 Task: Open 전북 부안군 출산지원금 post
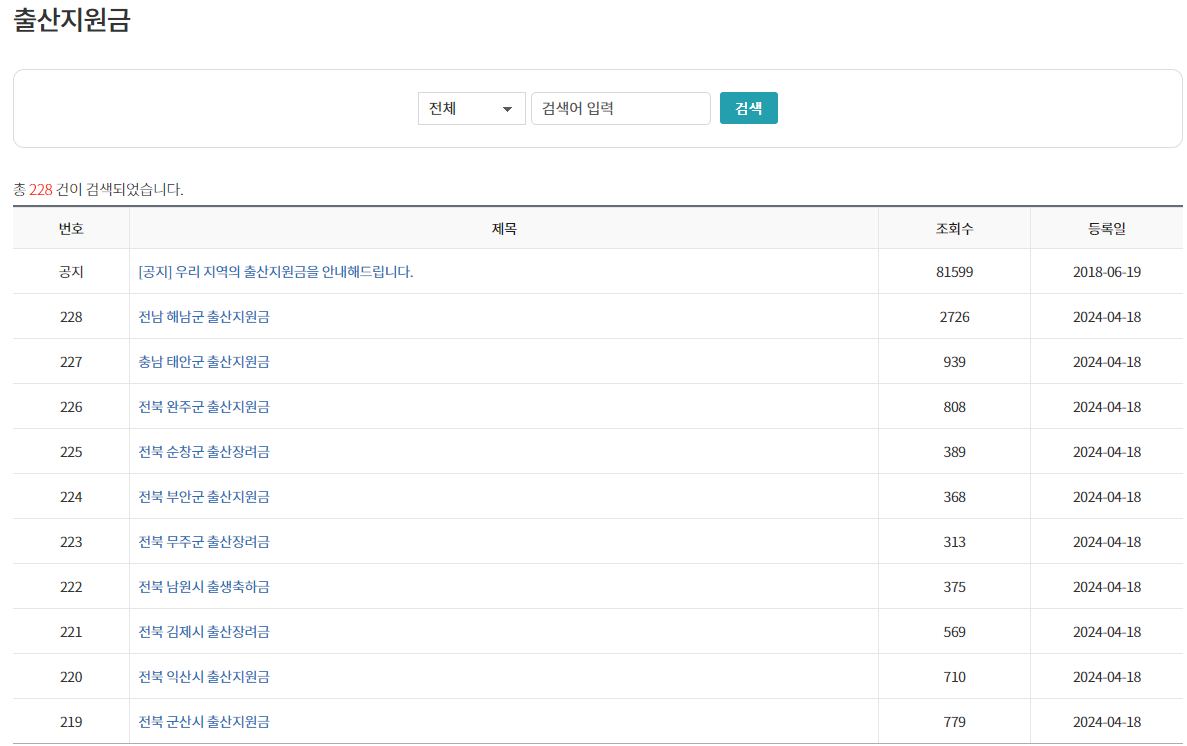pos(204,497)
